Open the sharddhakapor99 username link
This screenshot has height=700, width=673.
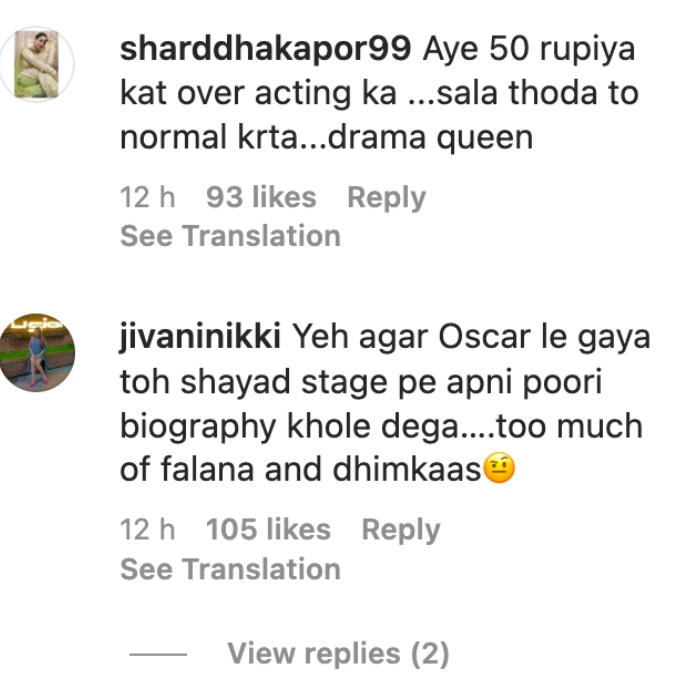[266, 49]
